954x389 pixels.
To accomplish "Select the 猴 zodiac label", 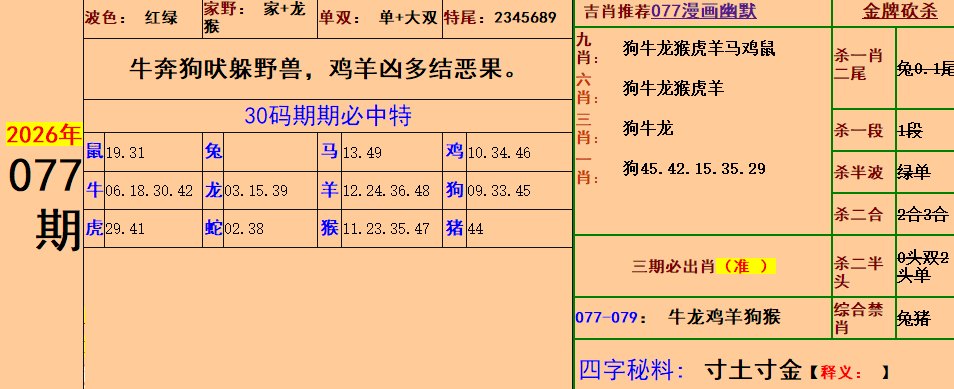I will coord(329,228).
